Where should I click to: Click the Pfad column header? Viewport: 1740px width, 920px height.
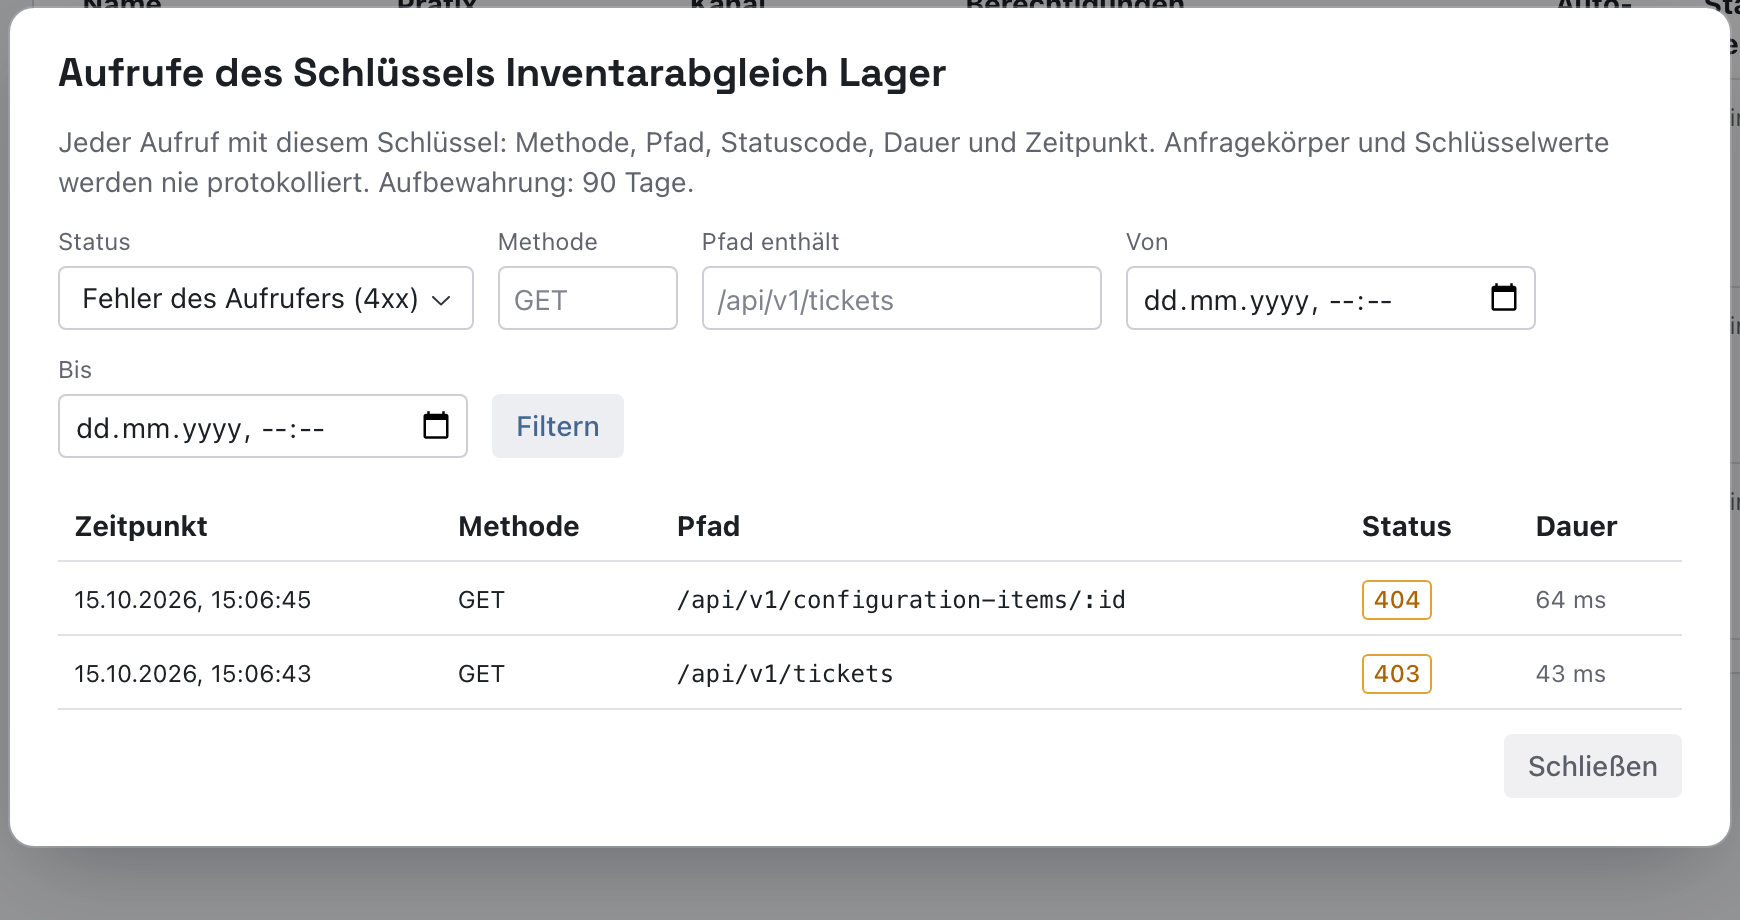[708, 526]
